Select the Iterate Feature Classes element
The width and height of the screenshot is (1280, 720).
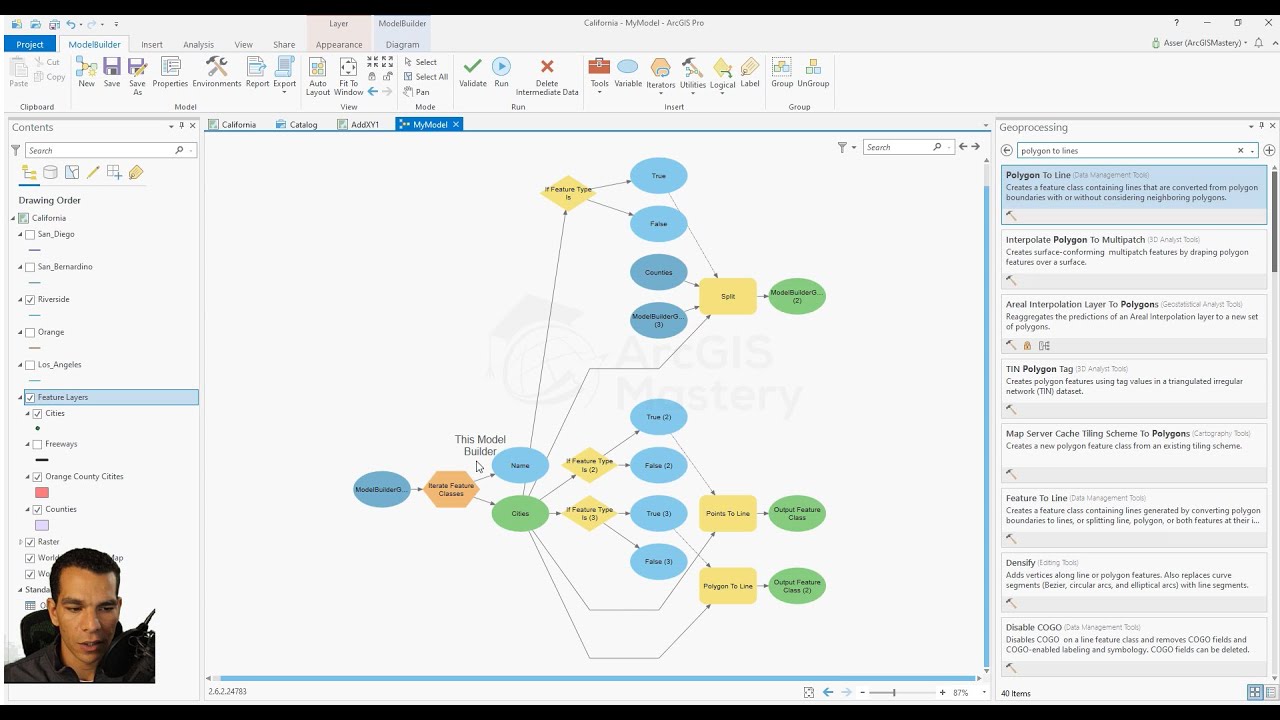(451, 489)
